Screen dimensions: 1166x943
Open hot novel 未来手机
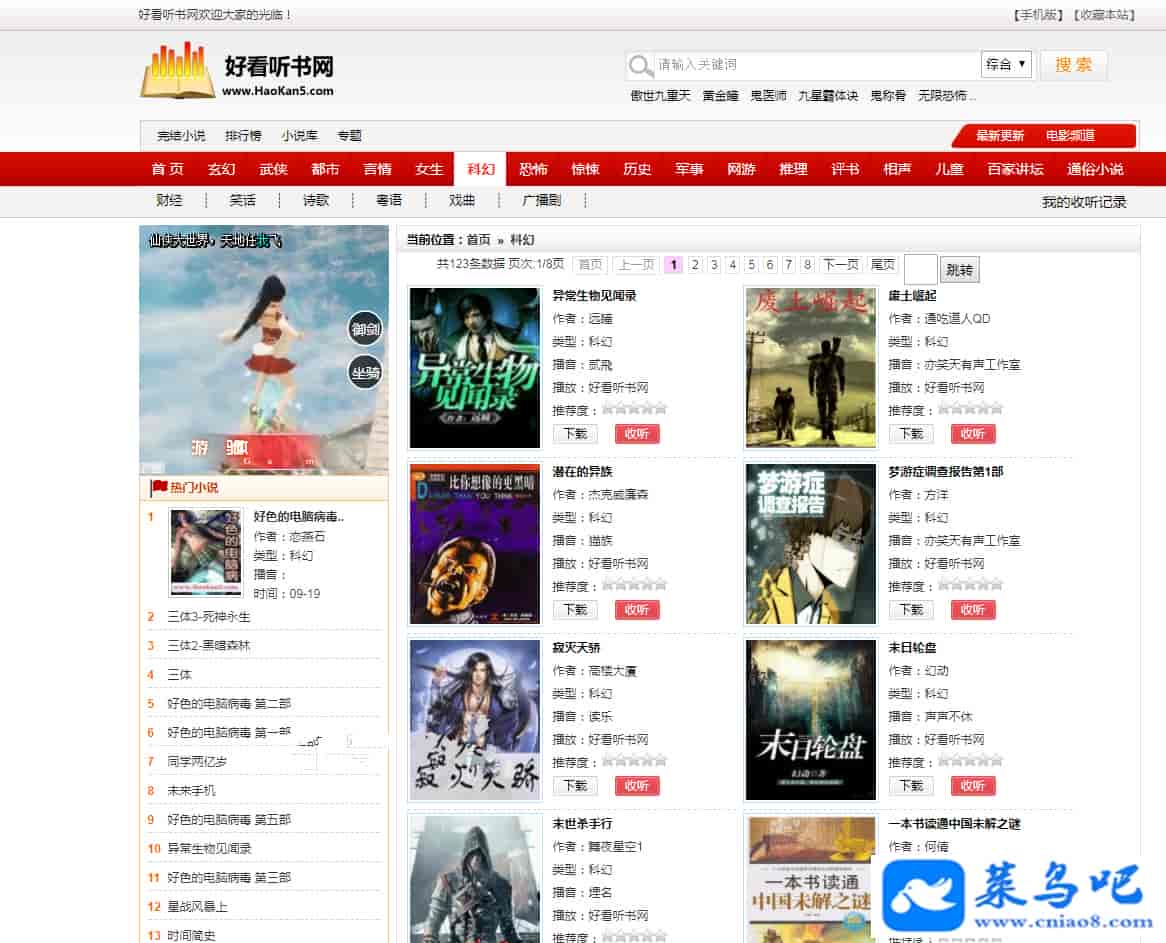(190, 791)
